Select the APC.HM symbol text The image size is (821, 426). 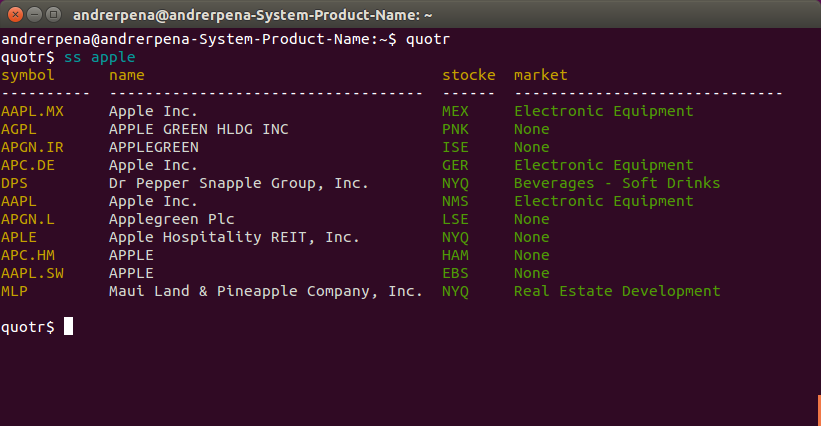[28, 255]
